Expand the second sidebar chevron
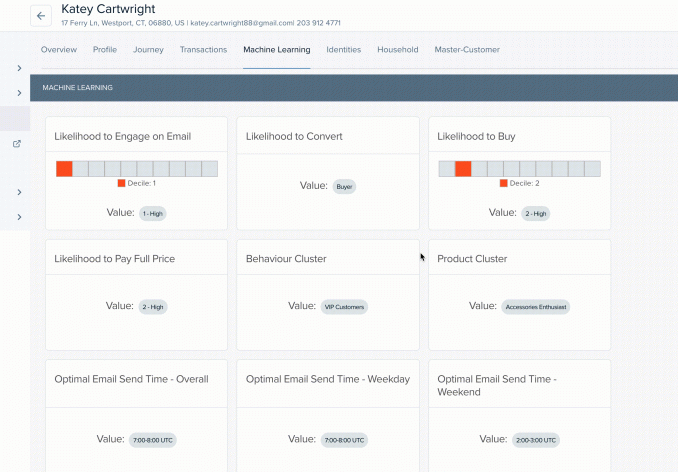 pyautogui.click(x=19, y=93)
